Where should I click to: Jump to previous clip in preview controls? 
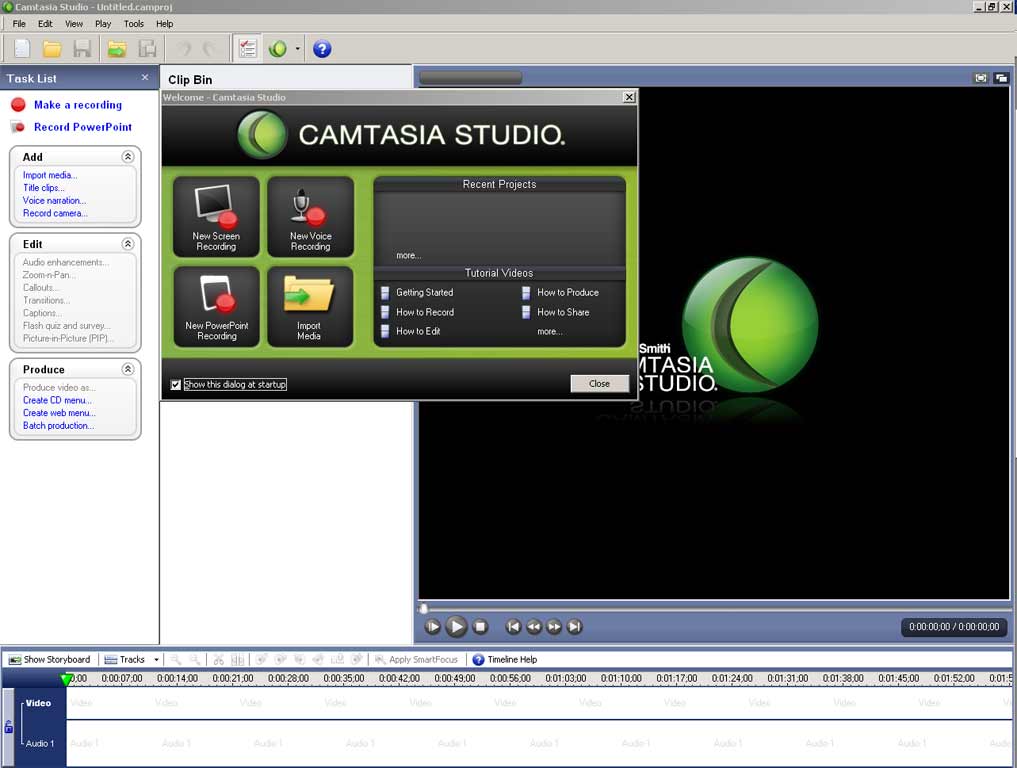(513, 627)
